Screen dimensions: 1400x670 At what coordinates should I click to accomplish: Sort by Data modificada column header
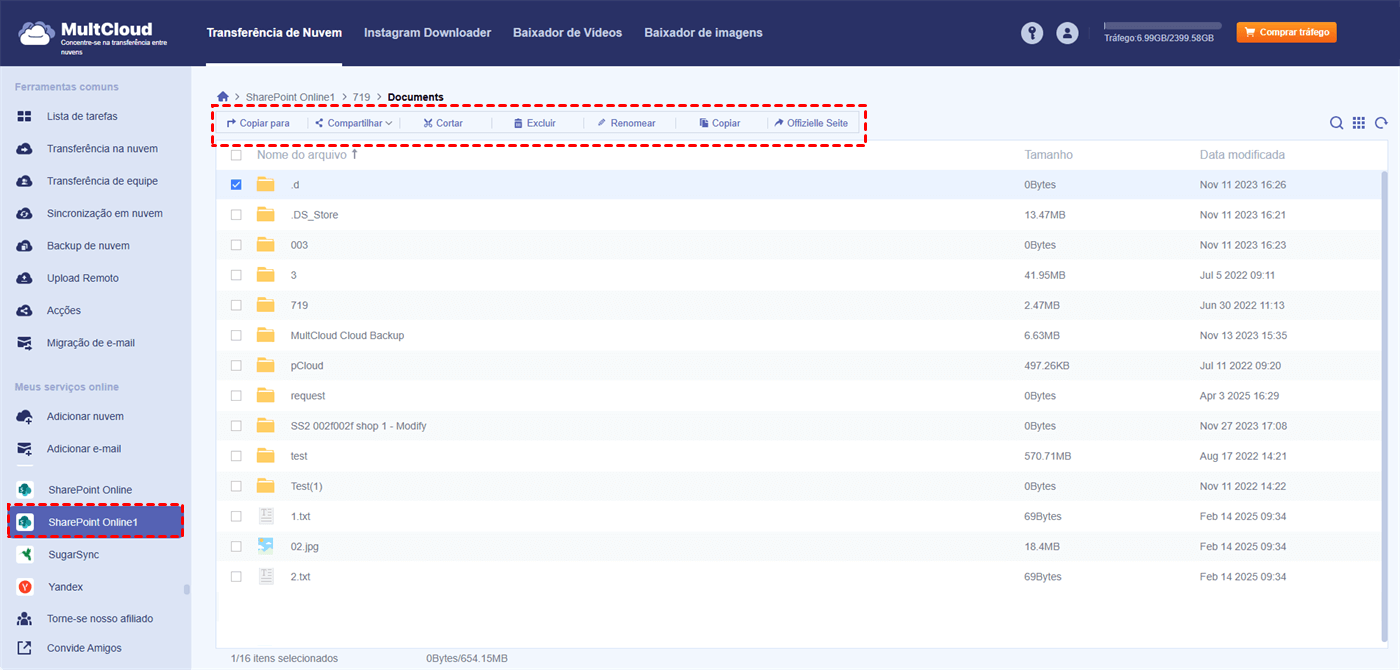(x=1242, y=155)
